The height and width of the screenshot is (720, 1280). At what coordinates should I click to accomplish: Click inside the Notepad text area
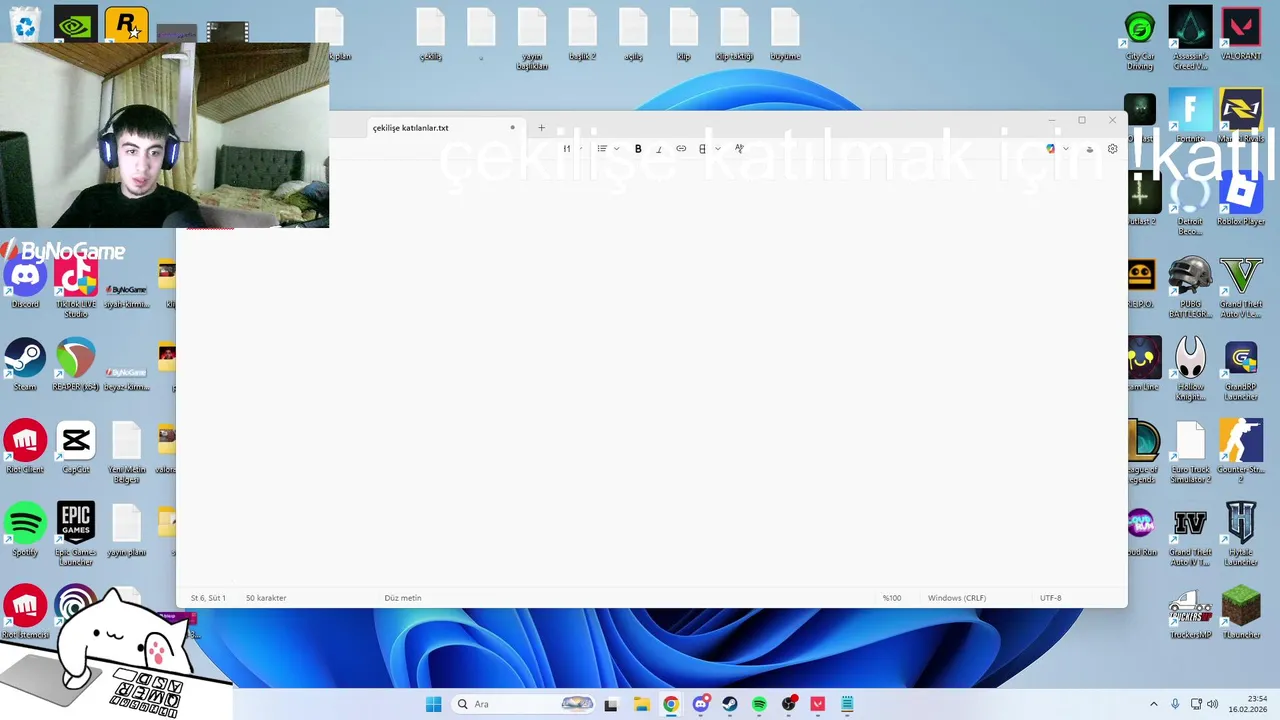pos(652,375)
